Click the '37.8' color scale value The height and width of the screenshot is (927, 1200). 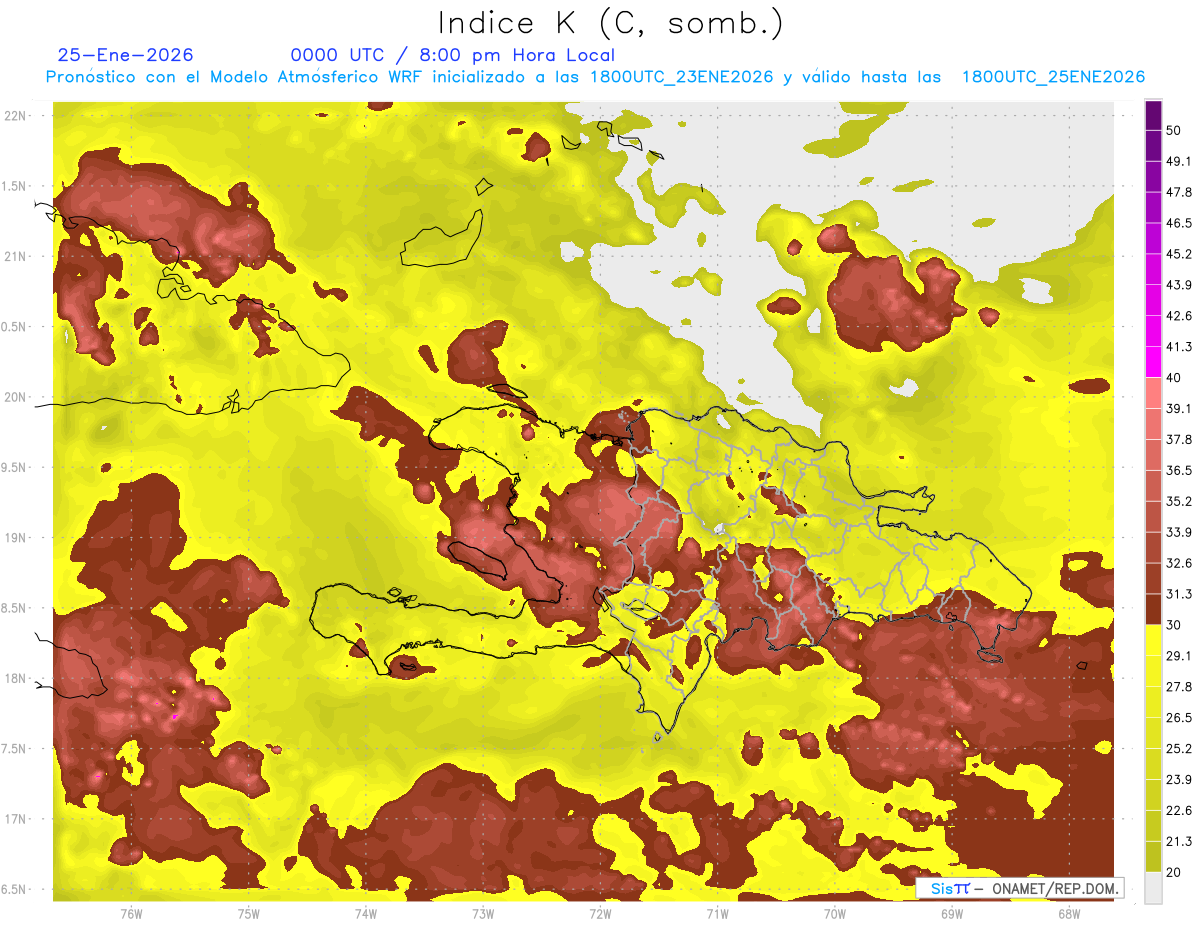click(1179, 439)
